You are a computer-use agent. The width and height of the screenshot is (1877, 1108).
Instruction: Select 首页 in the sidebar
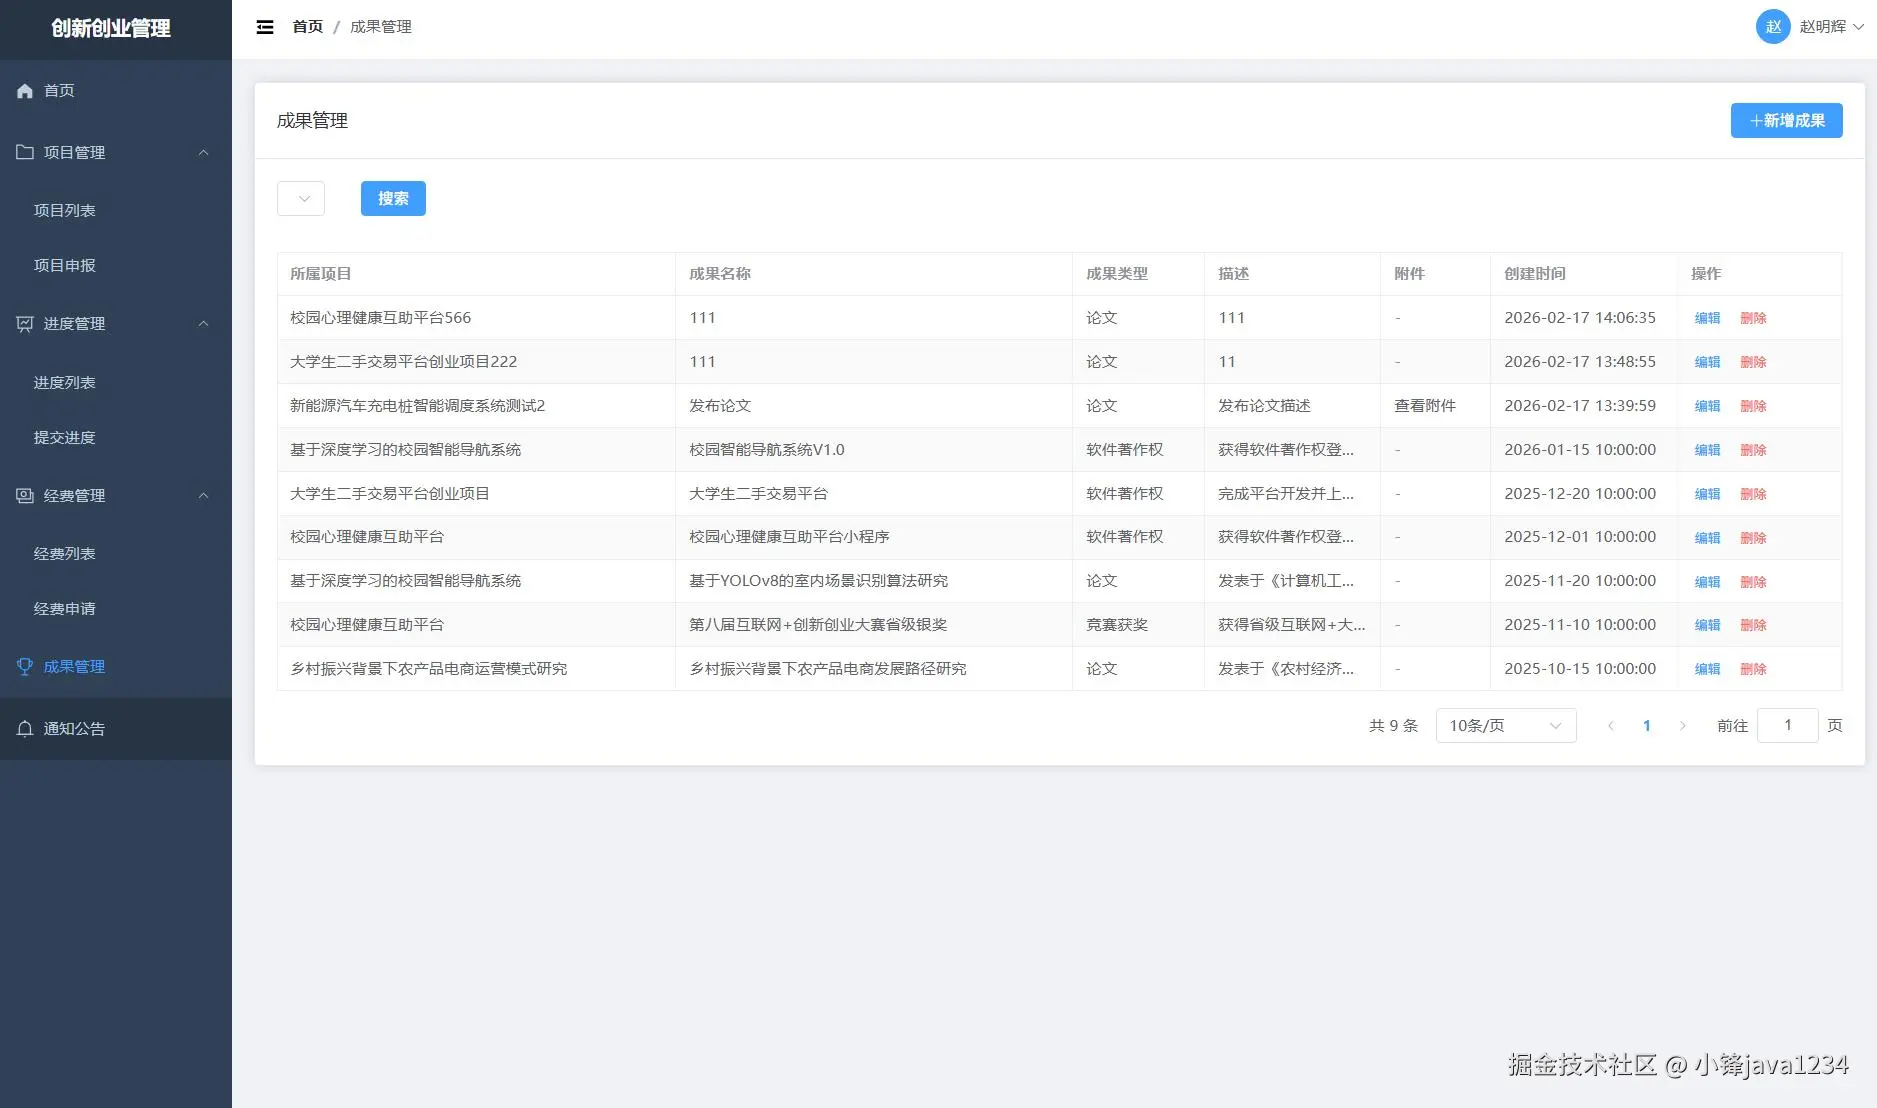(116, 91)
